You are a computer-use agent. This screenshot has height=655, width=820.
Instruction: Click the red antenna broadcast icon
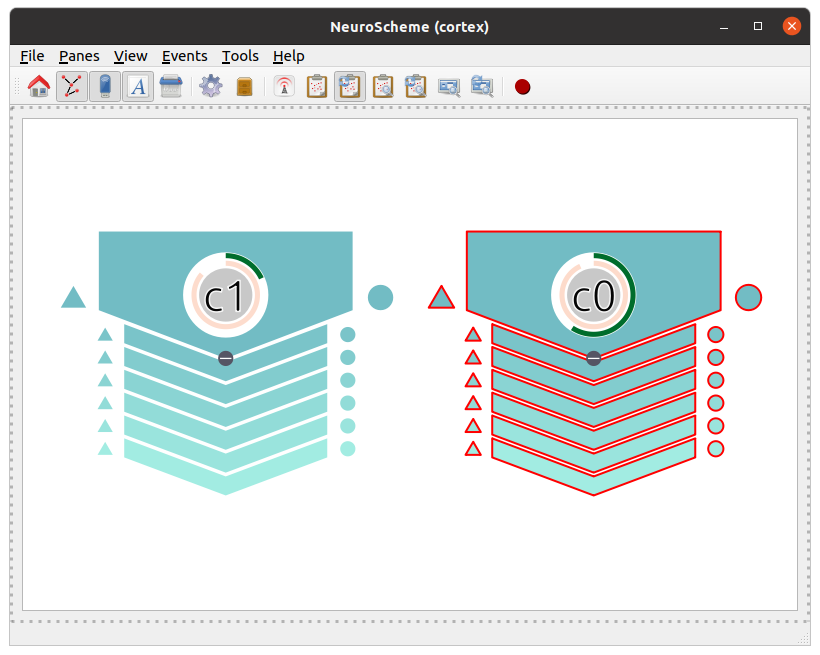(x=284, y=87)
